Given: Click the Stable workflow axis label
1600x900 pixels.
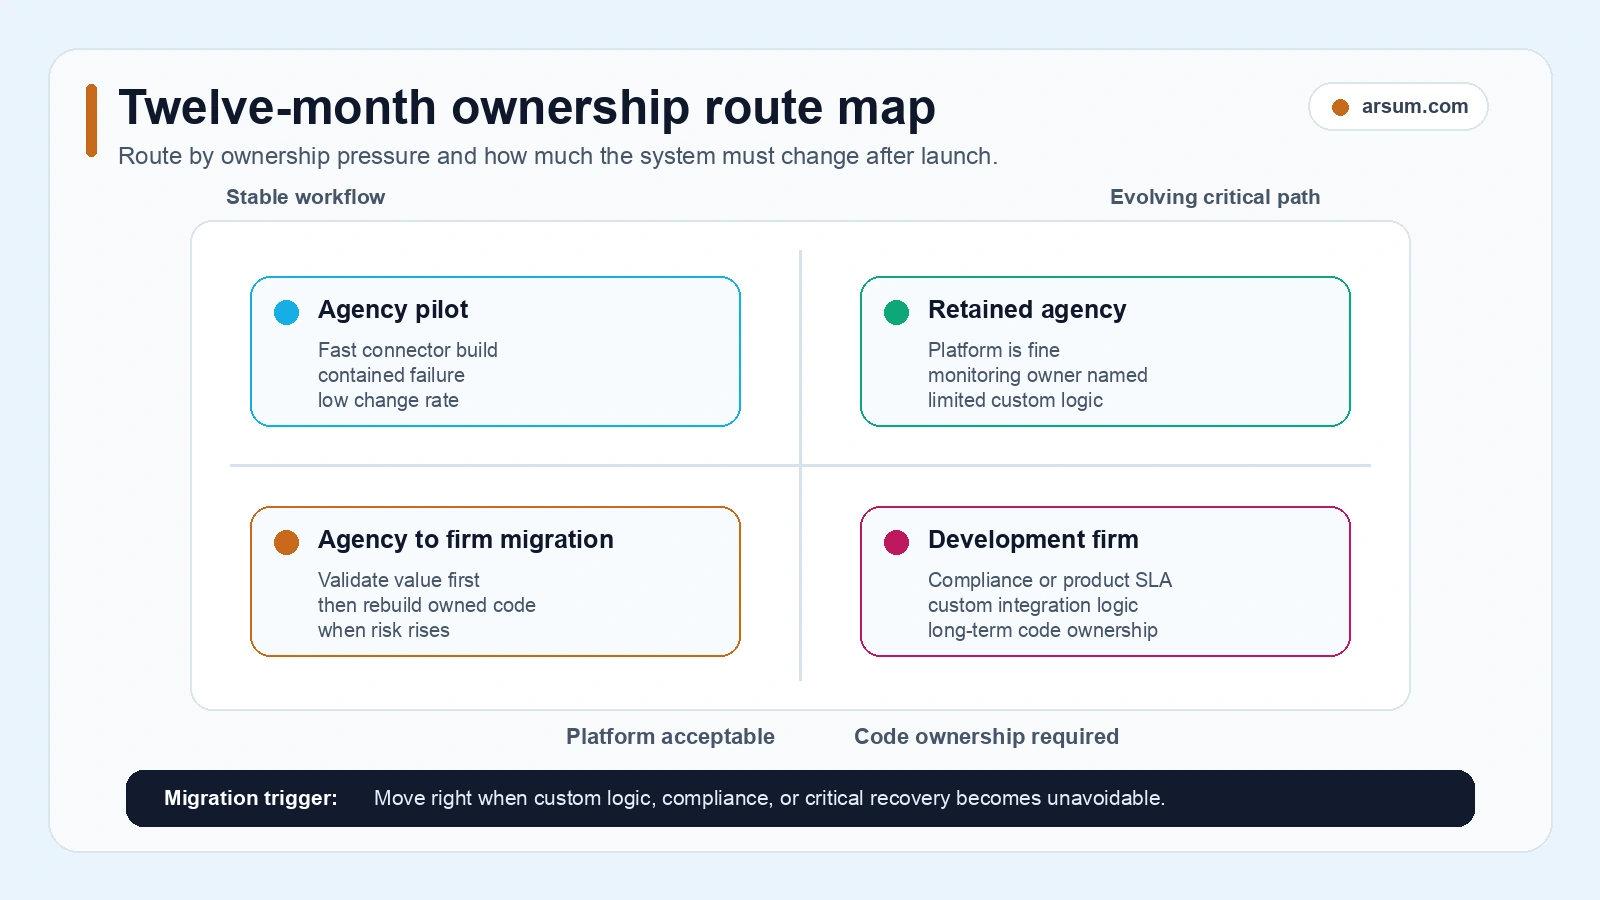Looking at the screenshot, I should [306, 197].
